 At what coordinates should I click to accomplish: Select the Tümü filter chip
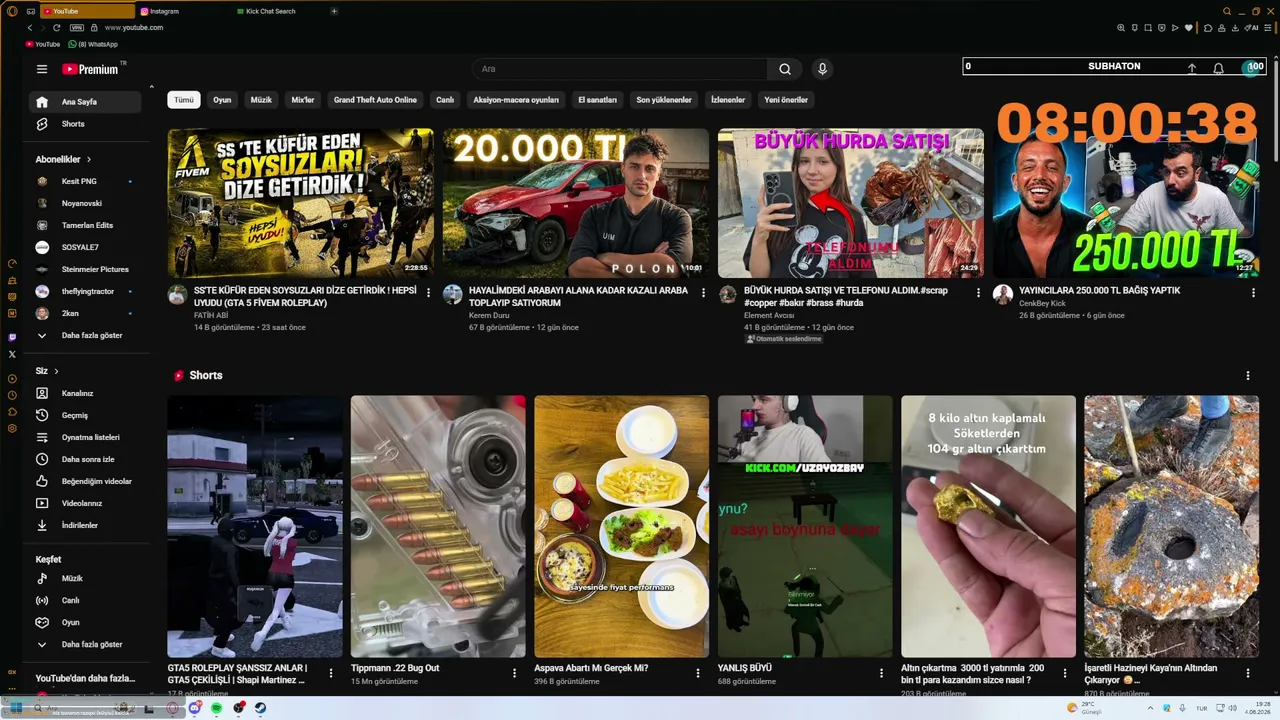(184, 100)
